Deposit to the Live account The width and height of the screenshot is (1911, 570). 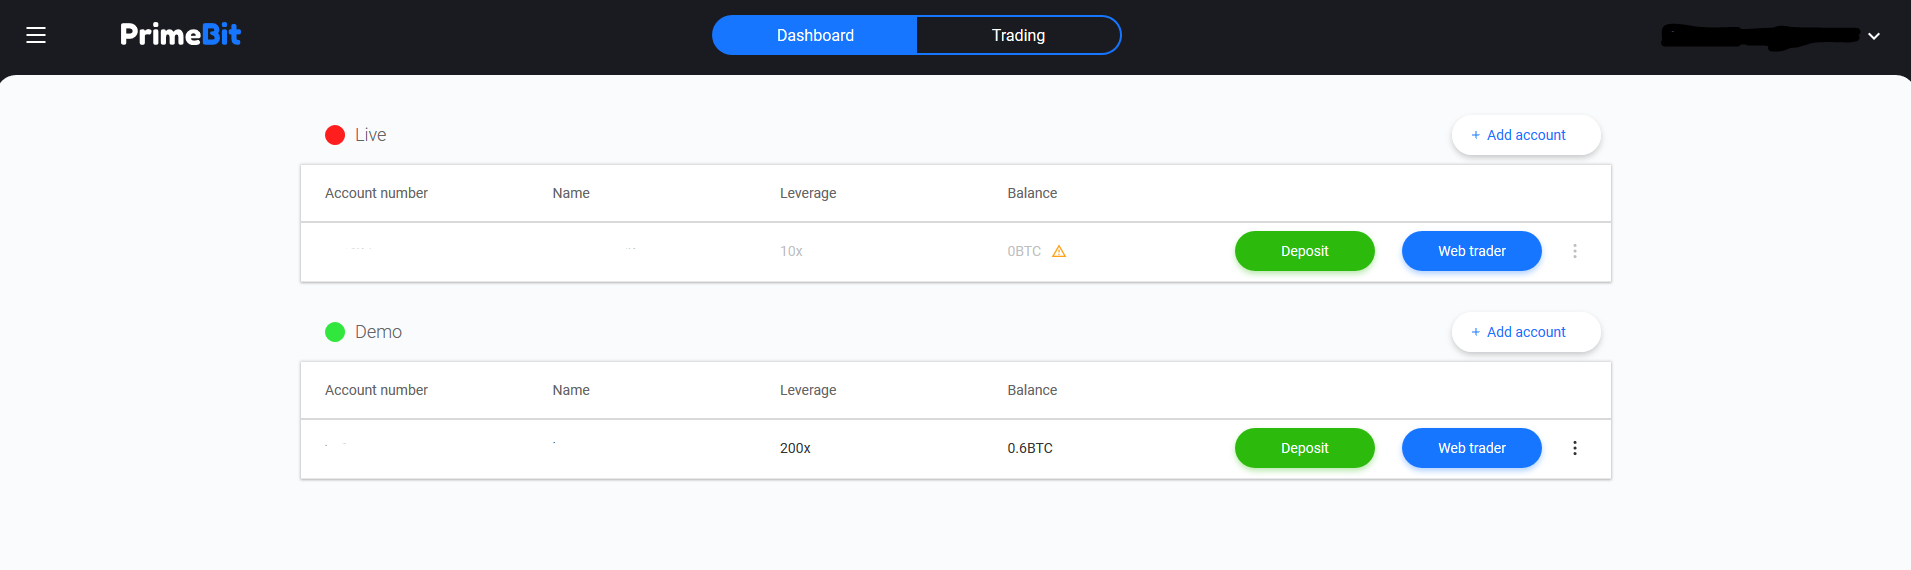pos(1304,251)
